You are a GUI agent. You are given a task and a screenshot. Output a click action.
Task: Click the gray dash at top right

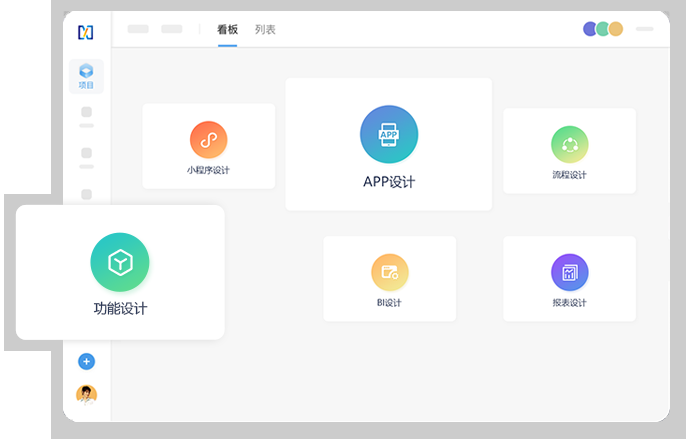(645, 29)
